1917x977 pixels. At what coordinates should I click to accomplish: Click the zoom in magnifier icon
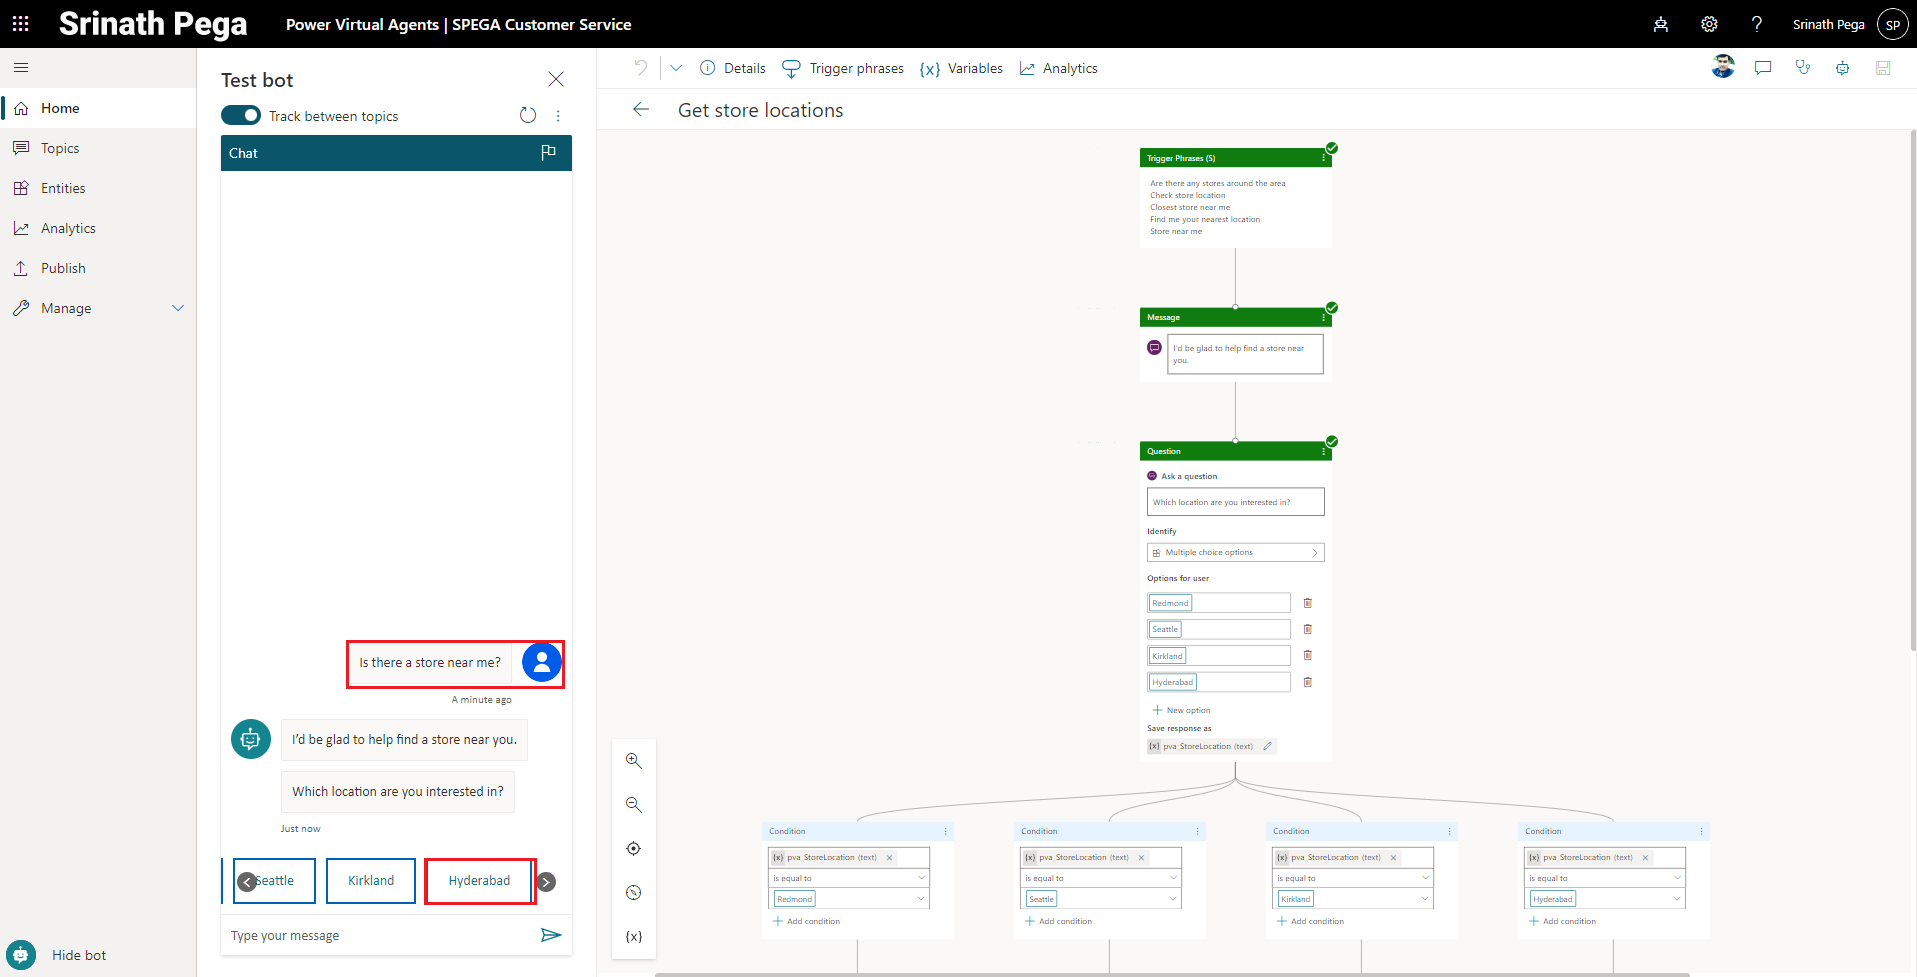[x=633, y=761]
